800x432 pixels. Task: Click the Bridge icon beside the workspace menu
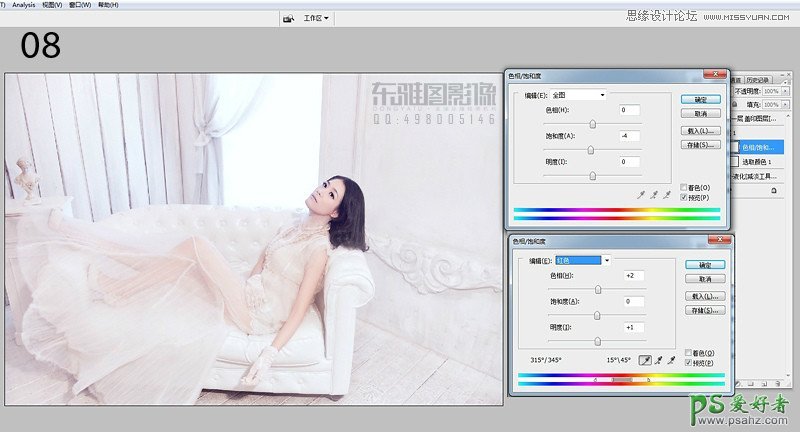pos(288,18)
